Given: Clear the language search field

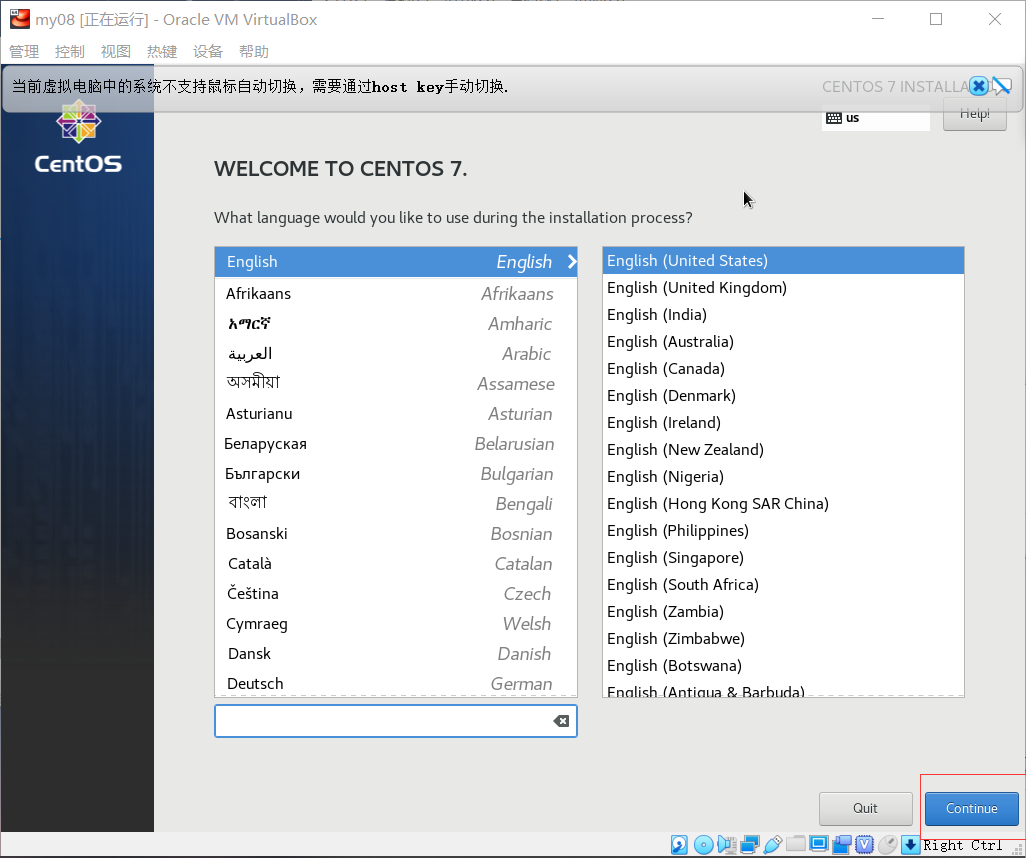Looking at the screenshot, I should [561, 721].
